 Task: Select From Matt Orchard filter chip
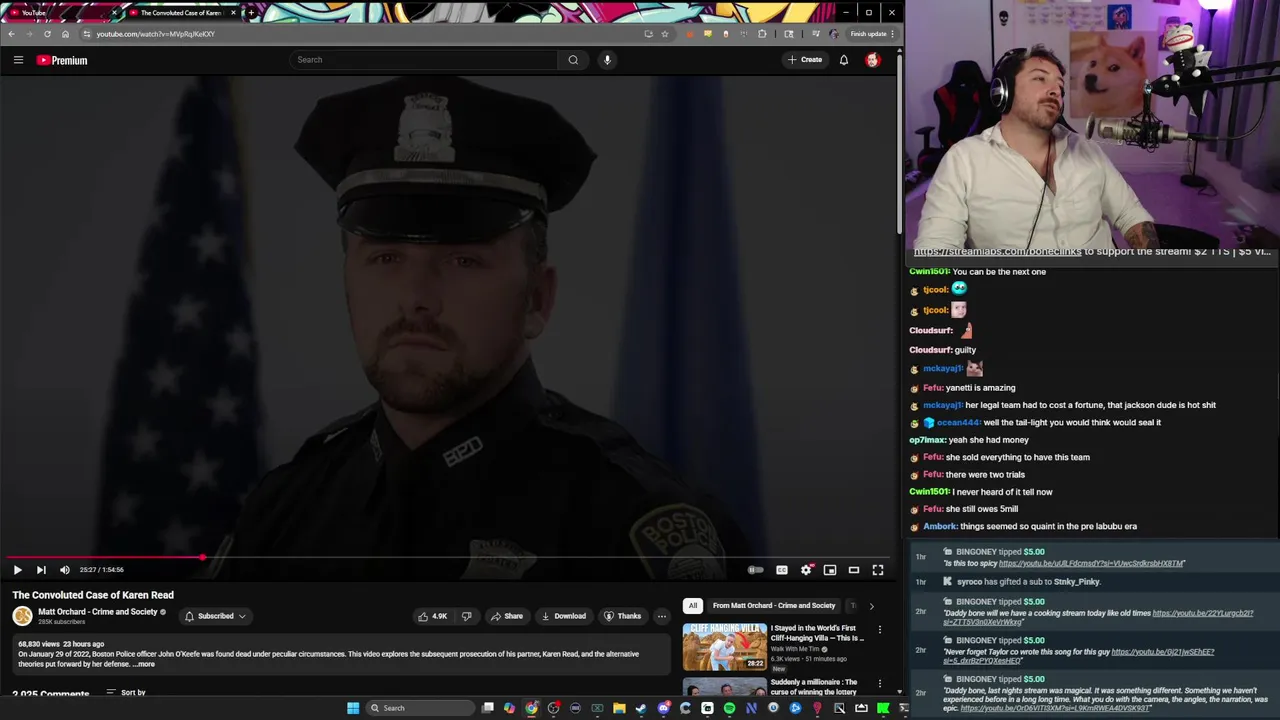click(x=773, y=606)
